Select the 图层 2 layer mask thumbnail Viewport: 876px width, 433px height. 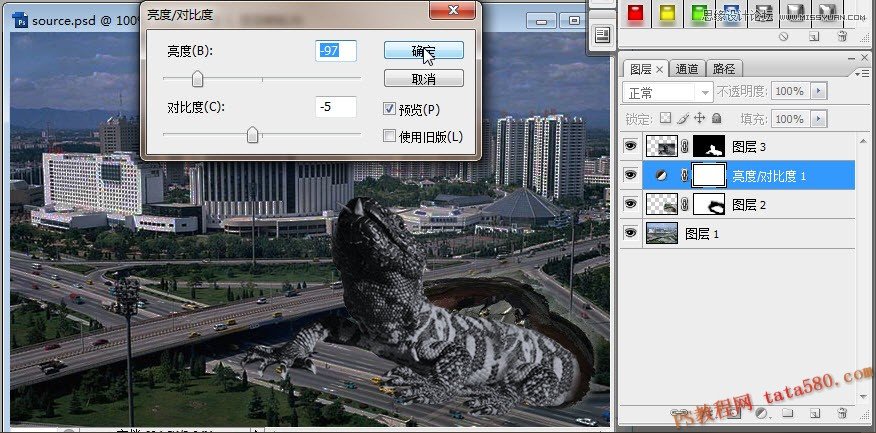pyautogui.click(x=709, y=204)
